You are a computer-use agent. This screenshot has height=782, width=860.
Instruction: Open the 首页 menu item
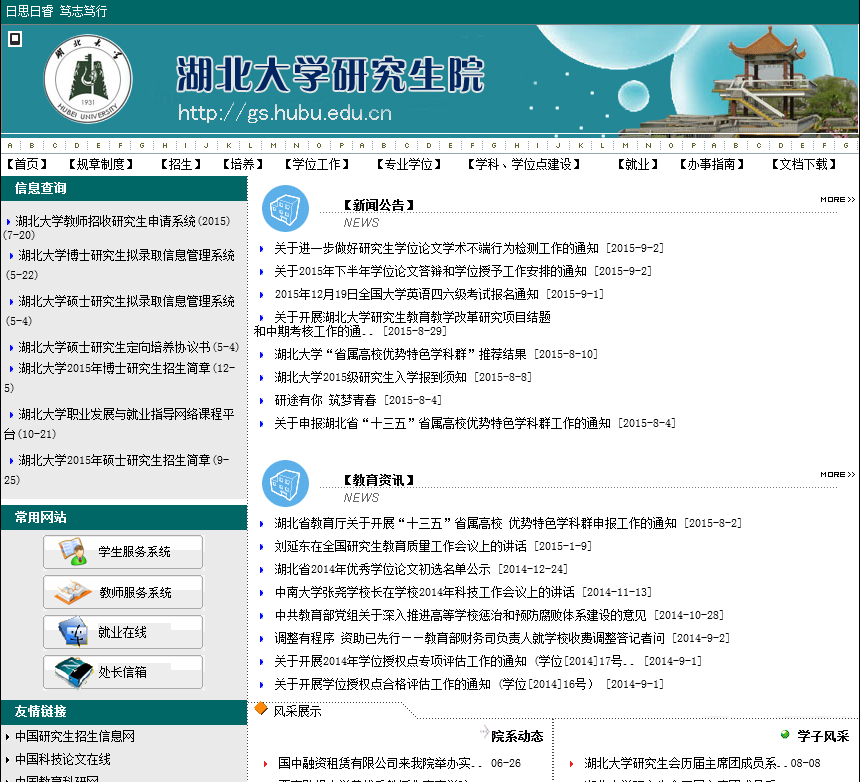[27, 164]
